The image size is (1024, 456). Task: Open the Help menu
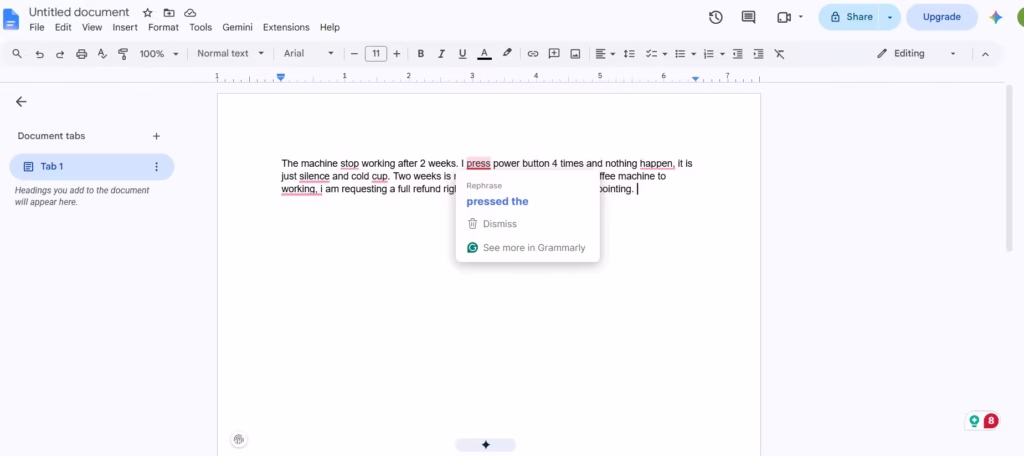(330, 27)
